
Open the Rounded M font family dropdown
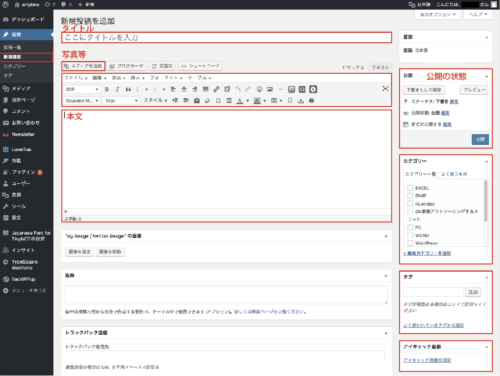tap(82, 100)
